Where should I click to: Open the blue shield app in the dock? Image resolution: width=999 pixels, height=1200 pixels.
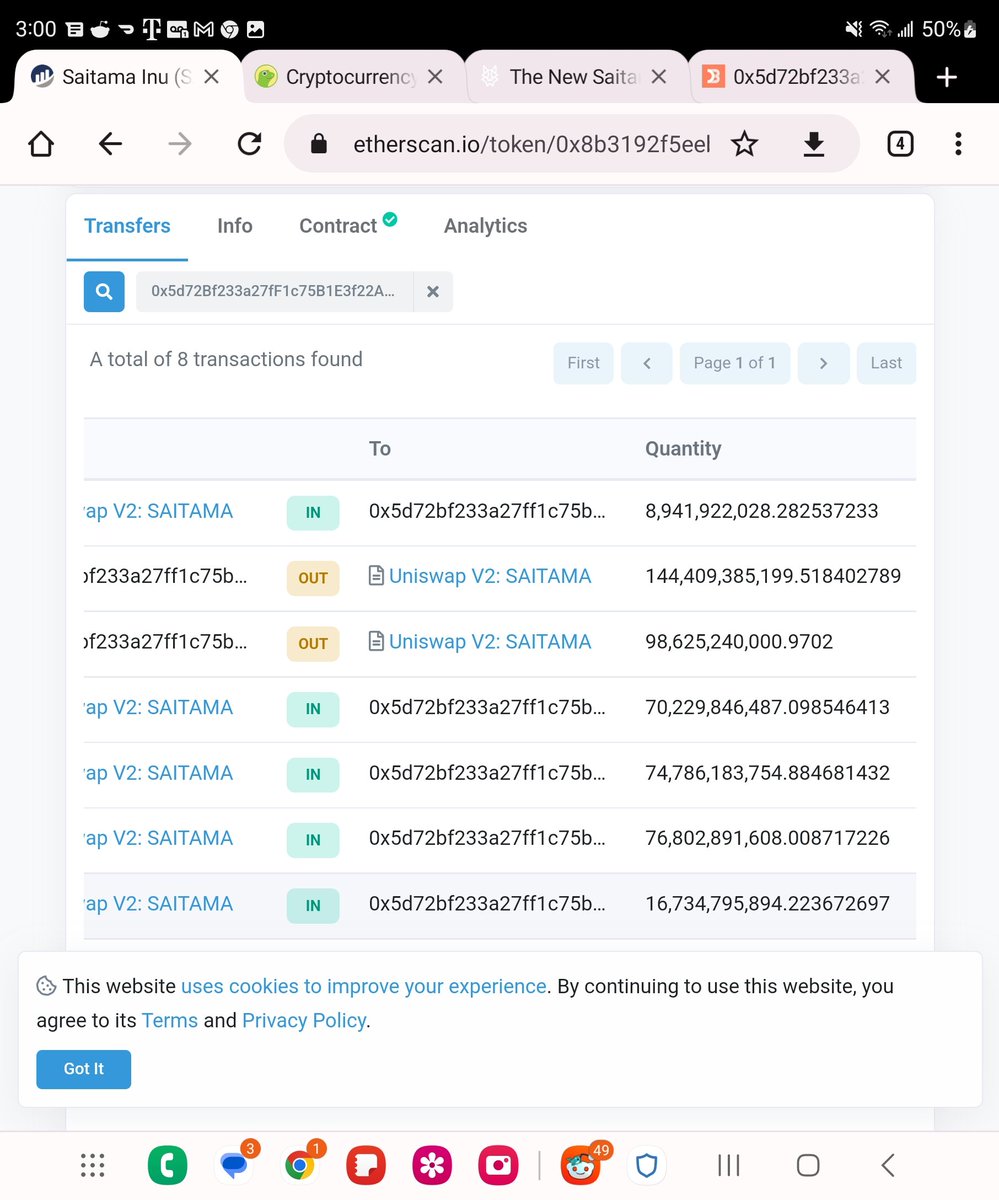coord(648,1165)
